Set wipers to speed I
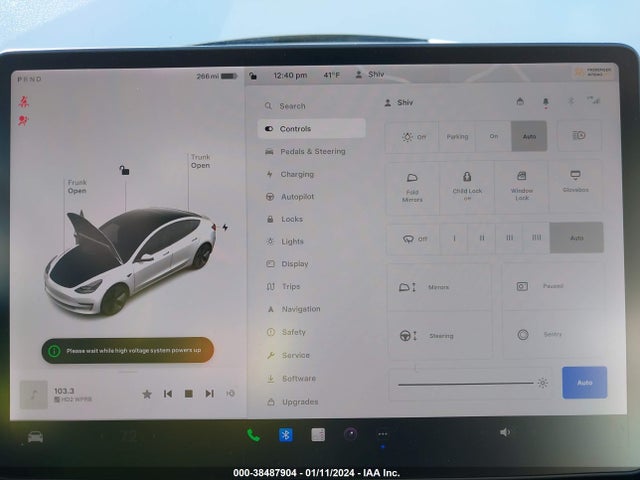Screen dimensions: 640x480 (x=454, y=238)
